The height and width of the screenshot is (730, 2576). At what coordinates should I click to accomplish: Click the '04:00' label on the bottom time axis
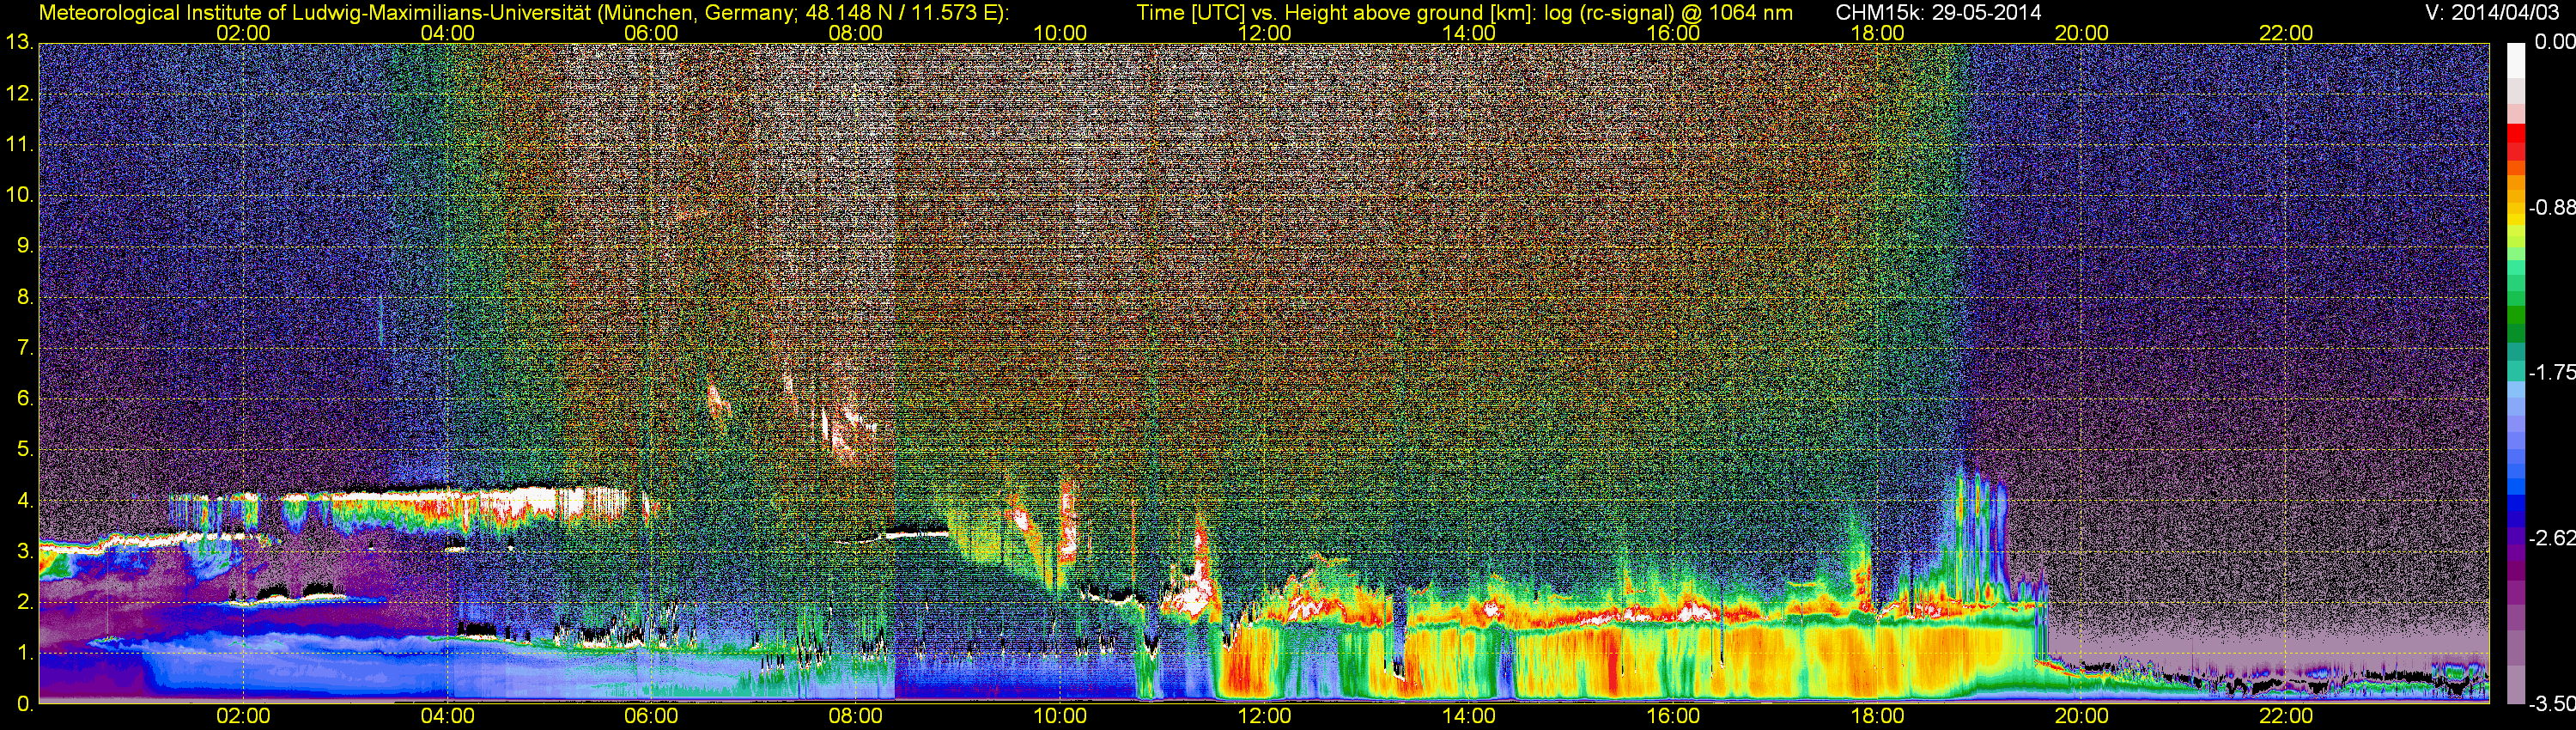(x=447, y=716)
